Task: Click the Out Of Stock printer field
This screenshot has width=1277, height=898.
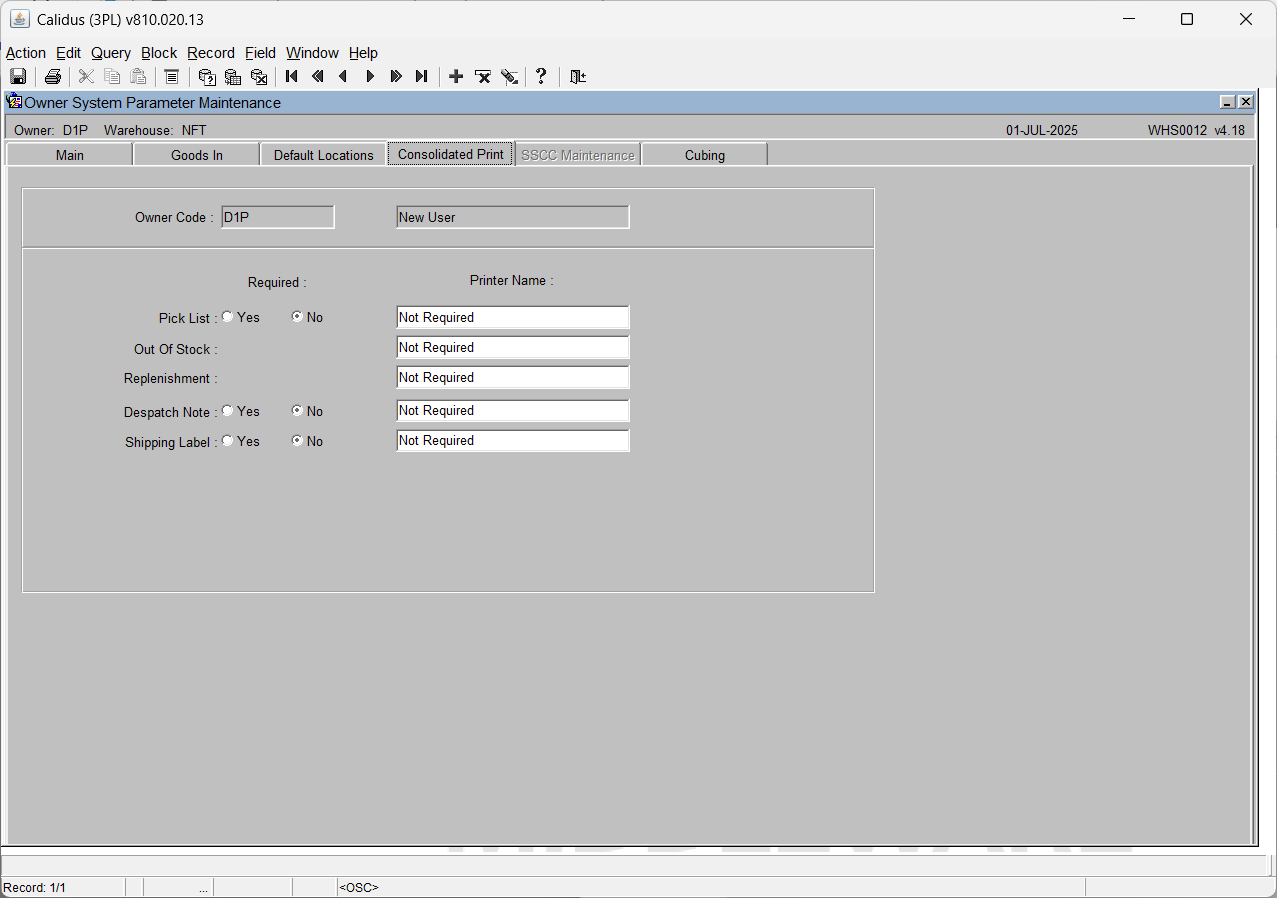Action: point(513,347)
